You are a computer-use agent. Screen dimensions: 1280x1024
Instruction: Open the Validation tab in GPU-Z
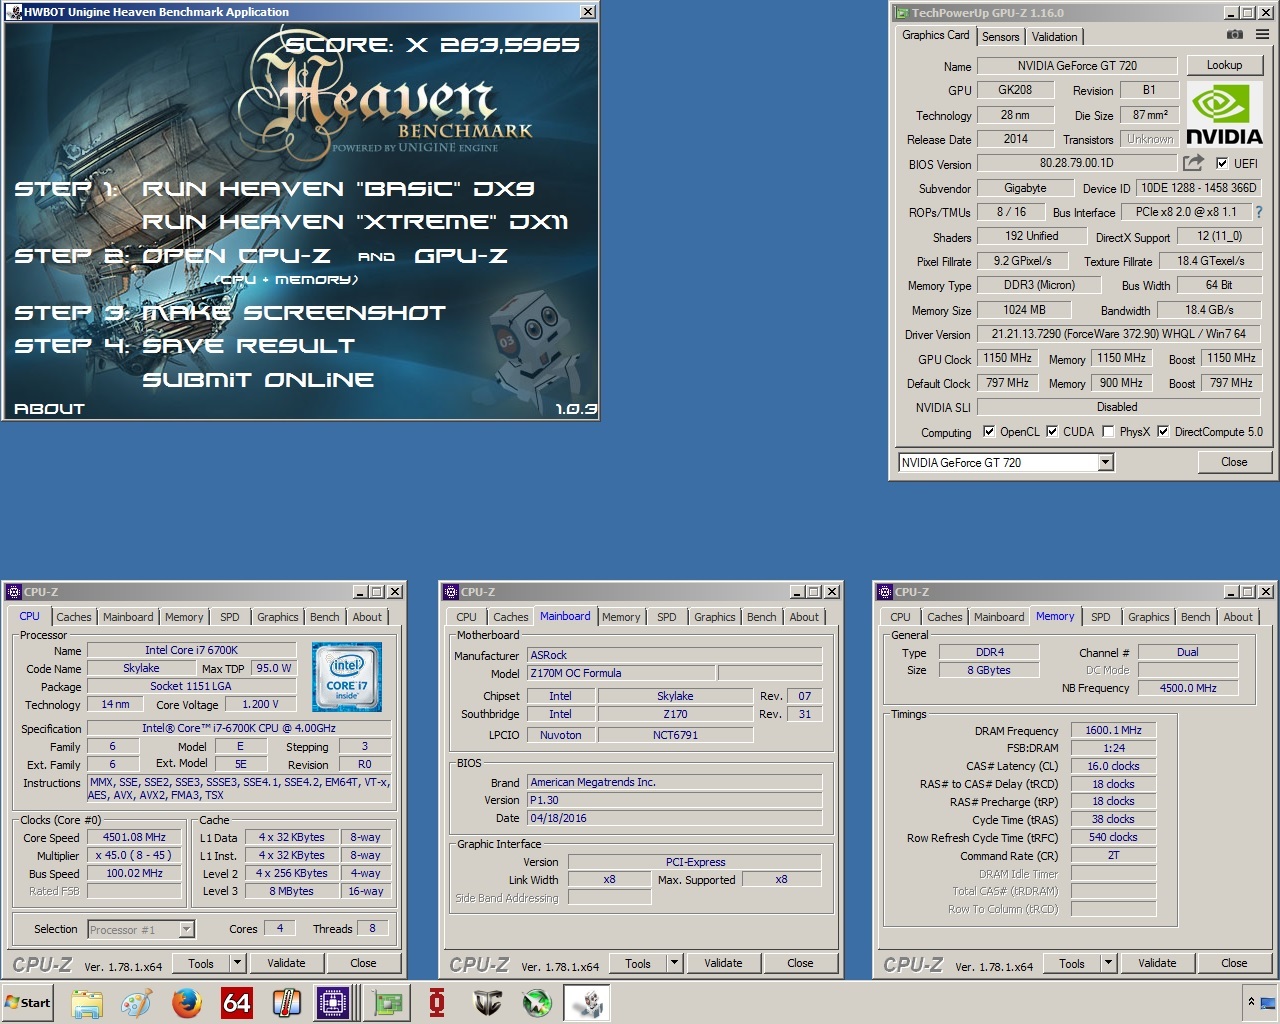(x=1054, y=37)
